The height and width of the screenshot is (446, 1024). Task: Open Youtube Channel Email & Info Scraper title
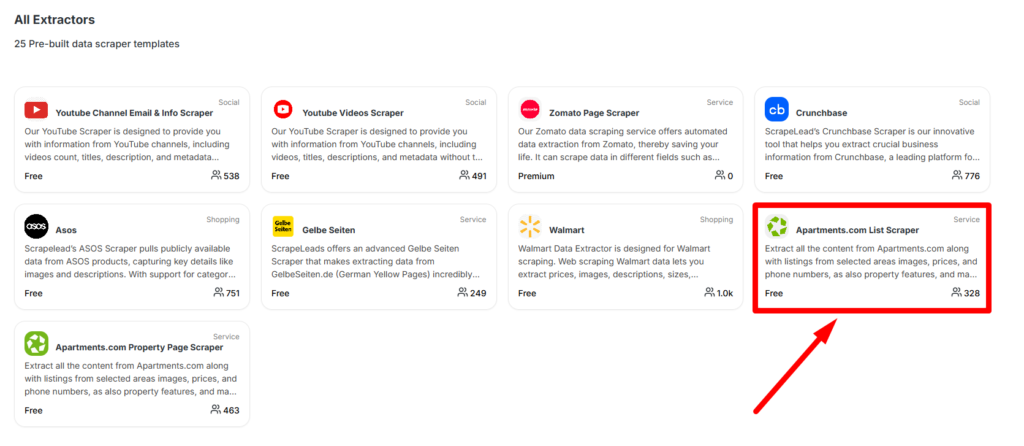134,113
